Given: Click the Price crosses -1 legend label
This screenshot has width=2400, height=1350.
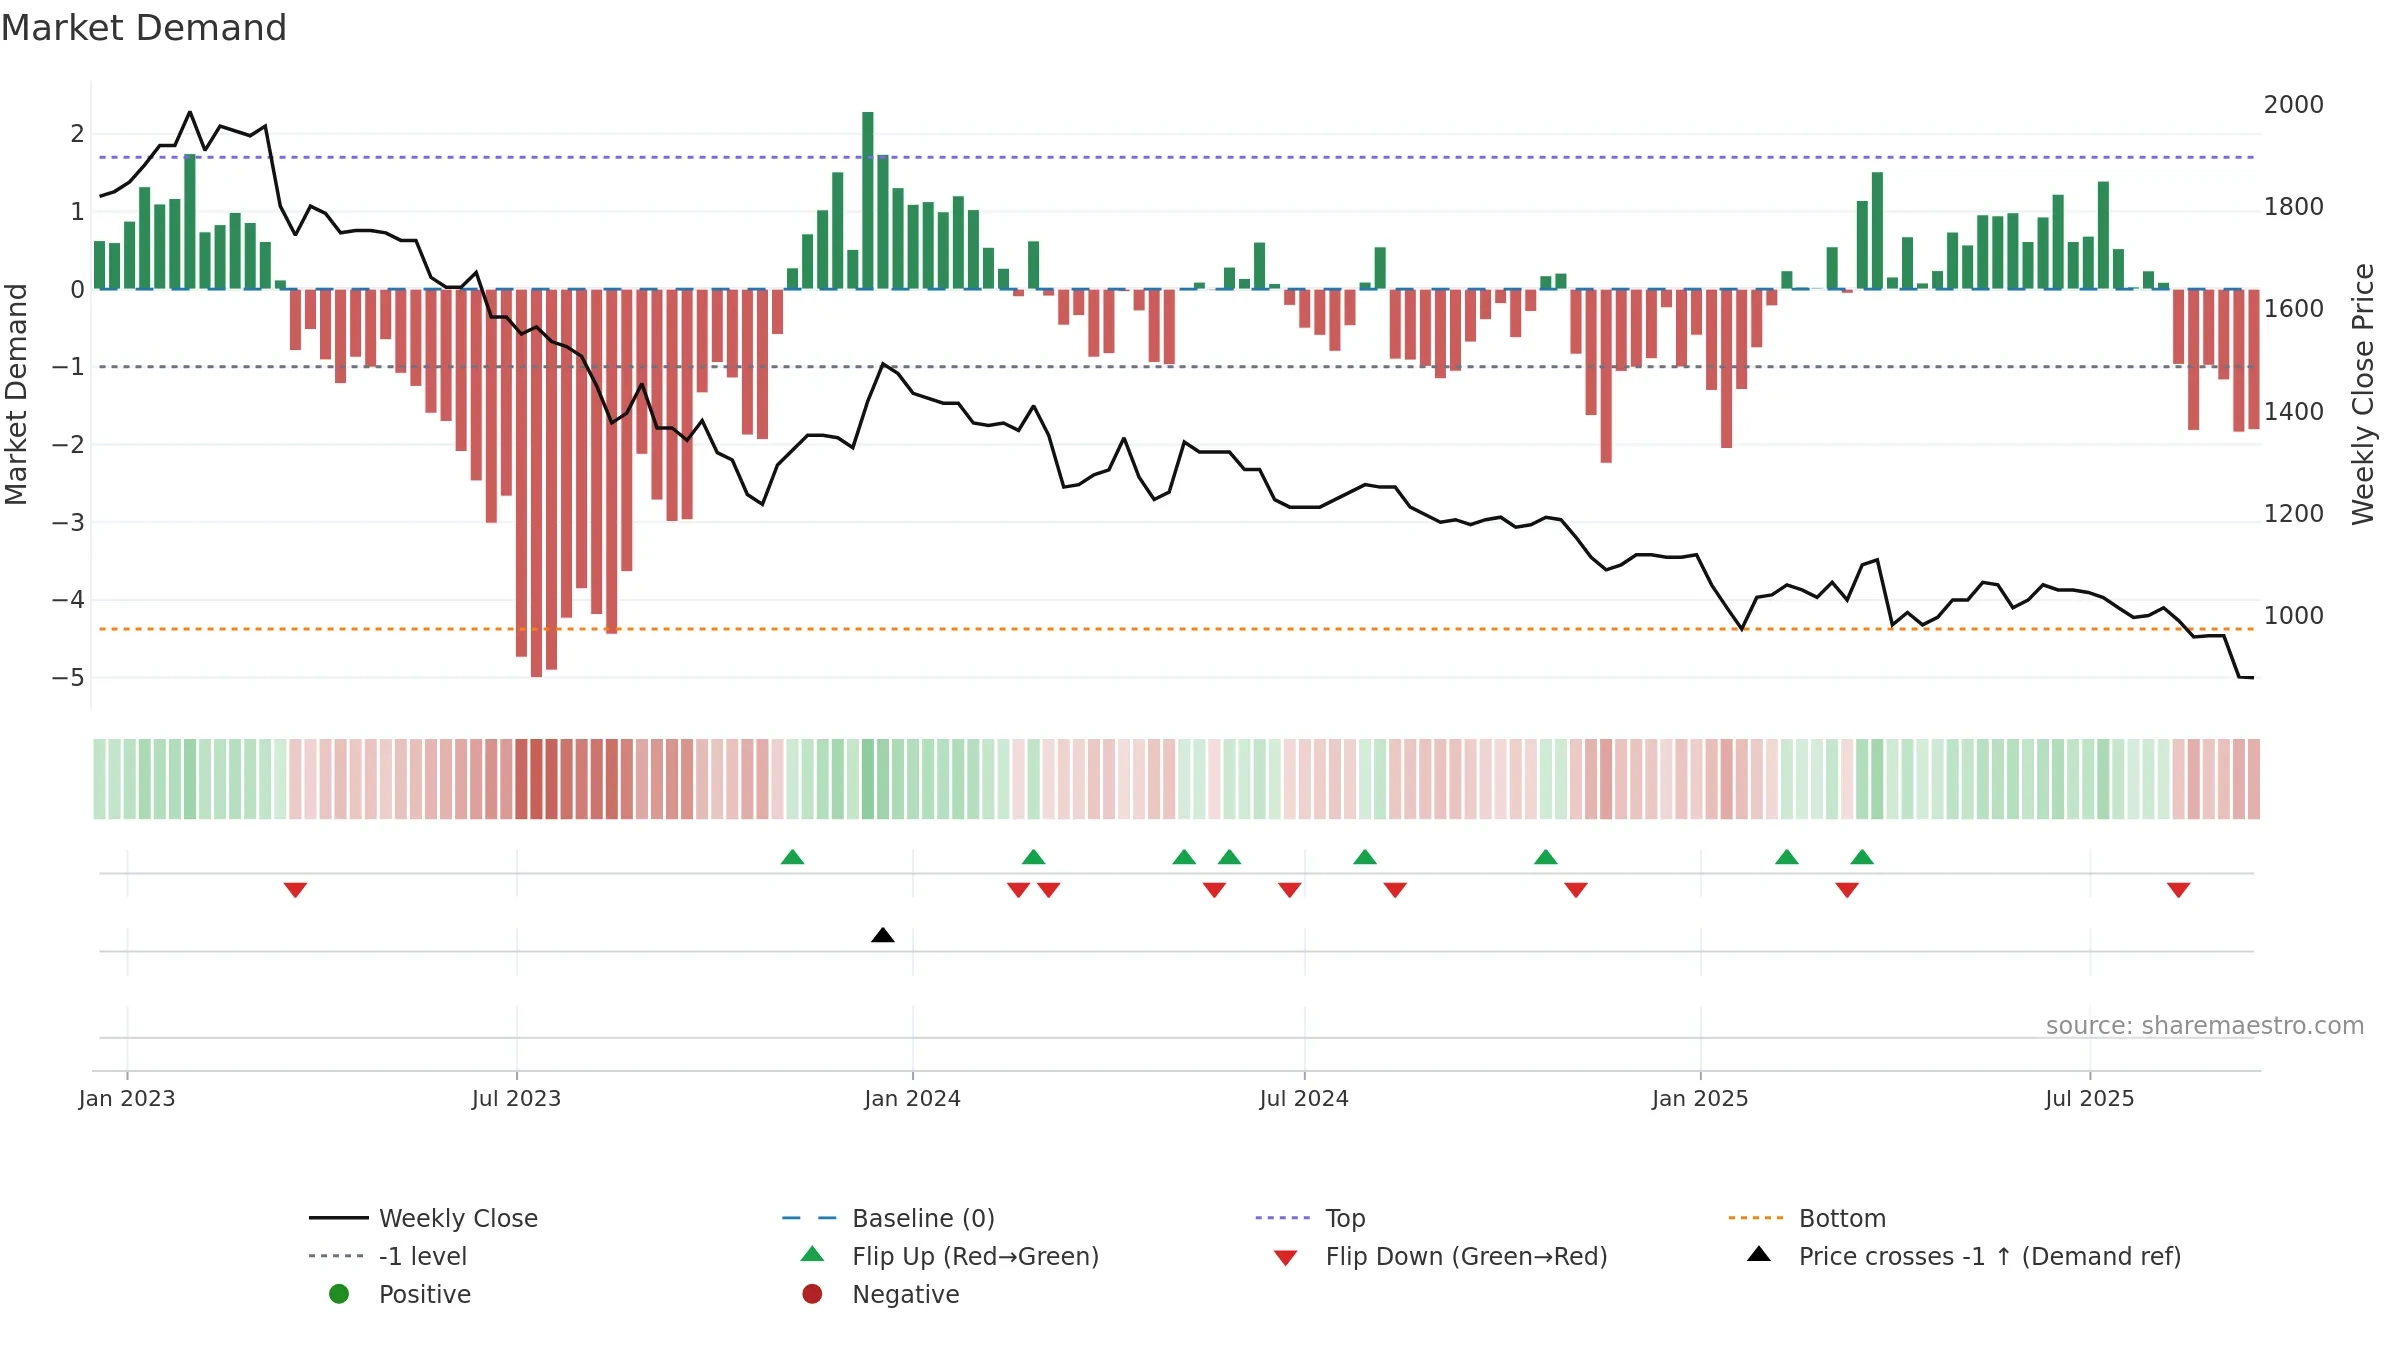Looking at the screenshot, I should [x=1990, y=1256].
